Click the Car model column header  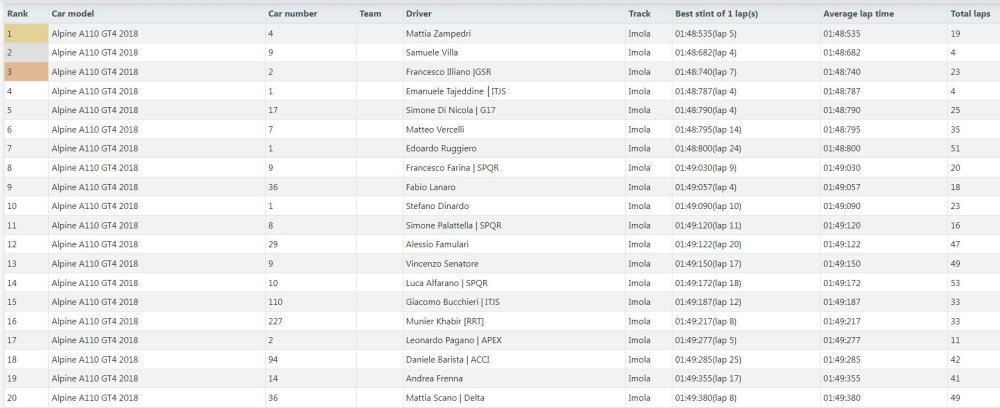(x=156, y=13)
